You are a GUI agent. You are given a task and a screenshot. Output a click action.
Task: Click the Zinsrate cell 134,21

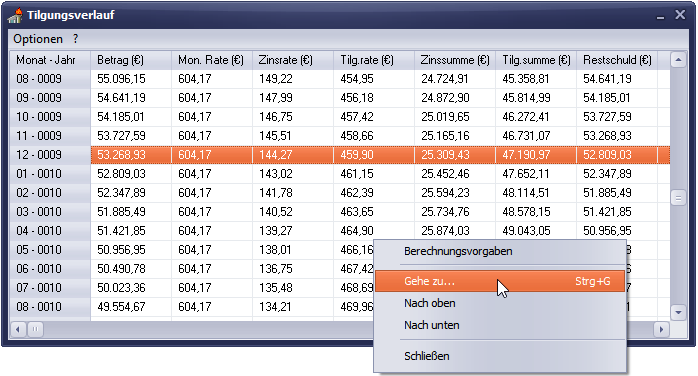click(x=293, y=307)
